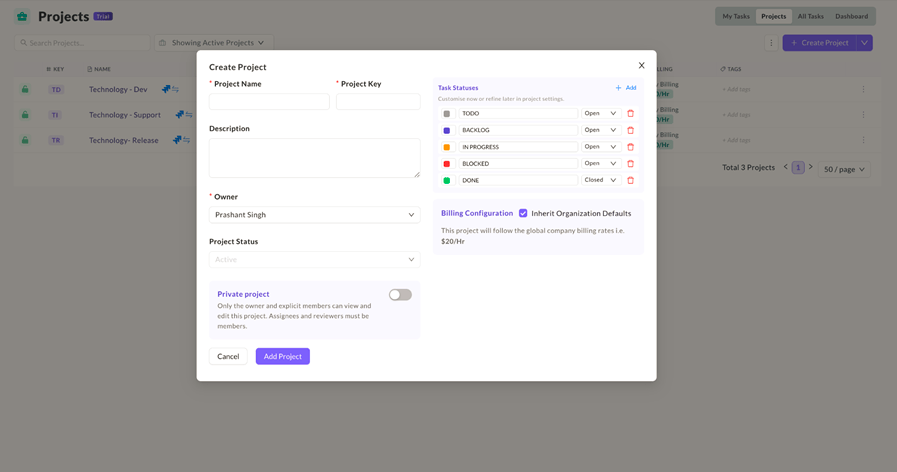This screenshot has width=897, height=472.
Task: Open more options for Technology- Release row
Action: [863, 140]
